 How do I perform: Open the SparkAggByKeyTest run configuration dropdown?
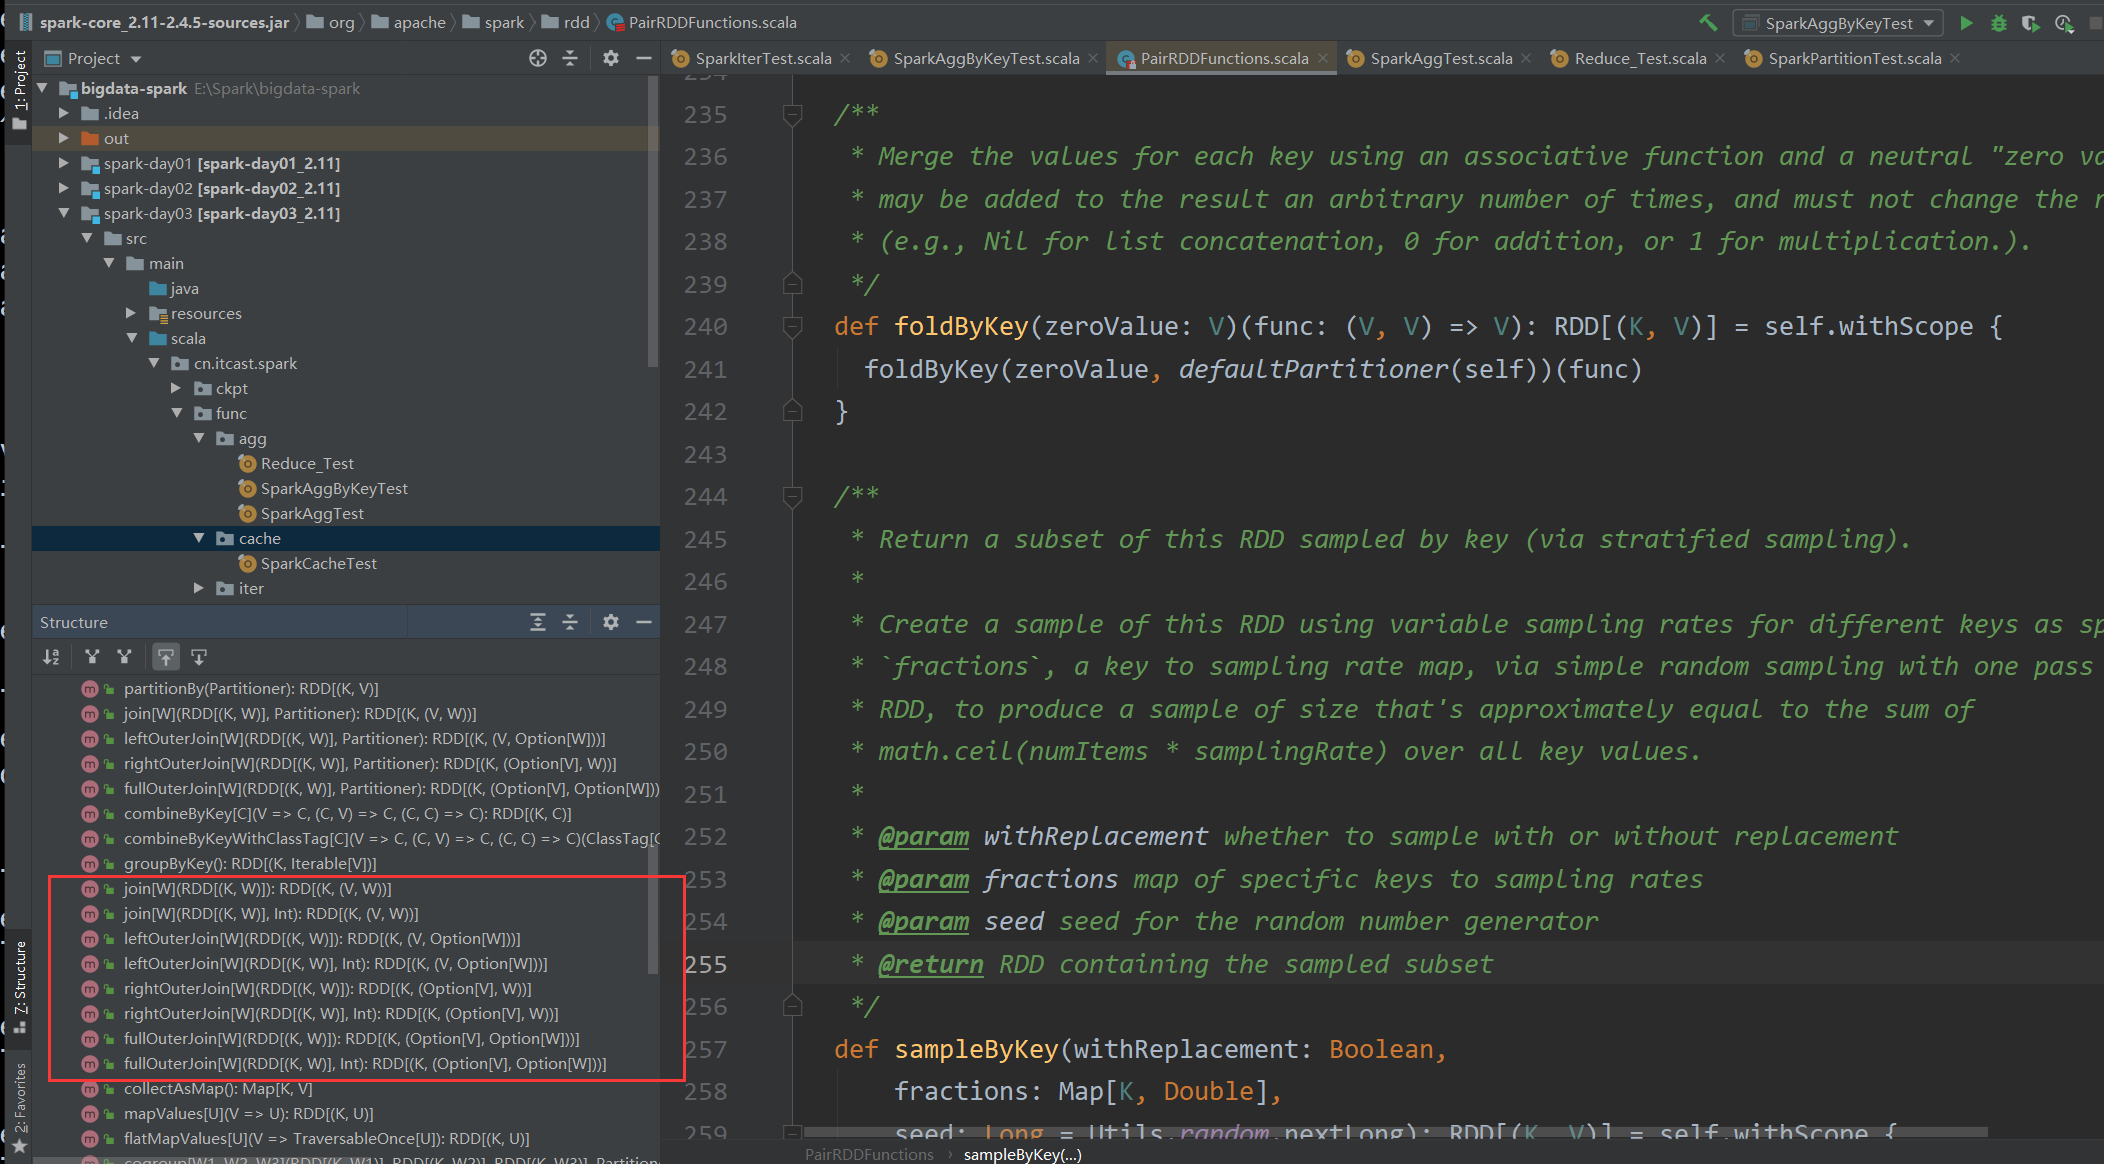[1839, 23]
